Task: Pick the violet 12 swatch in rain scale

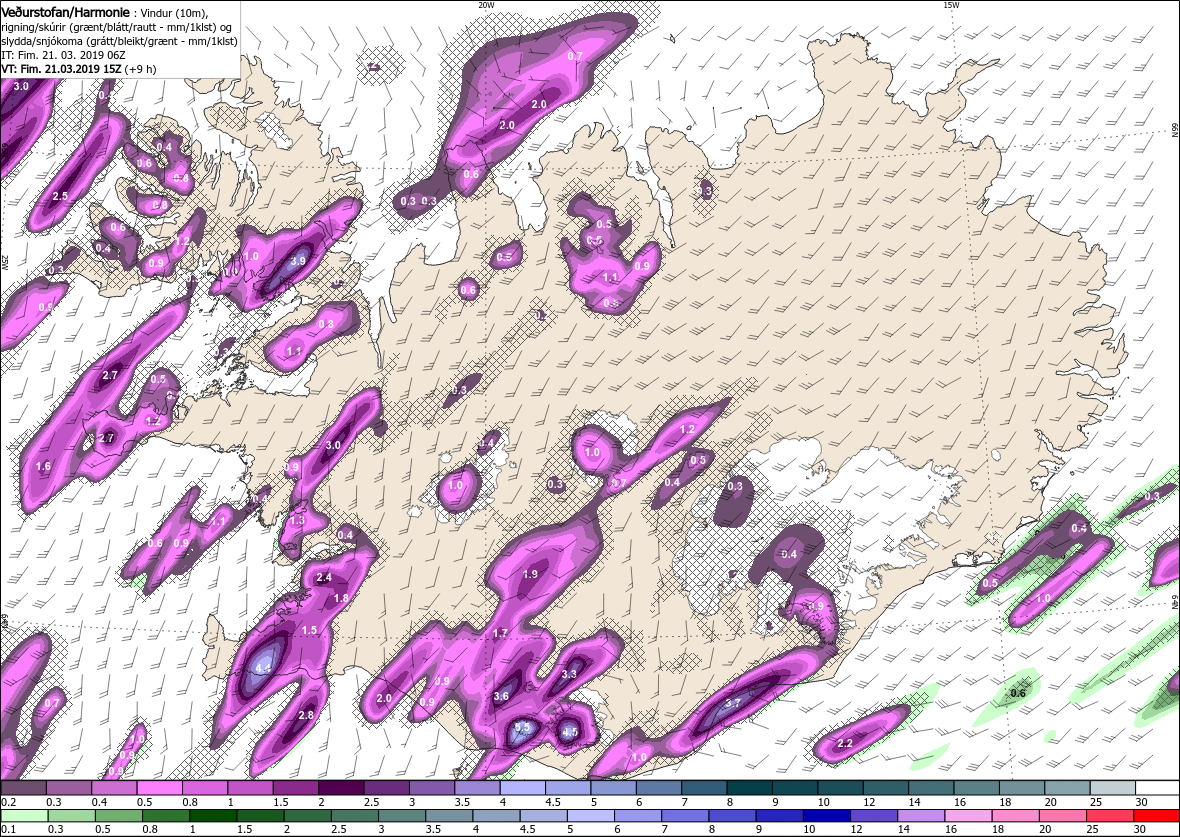Action: (x=873, y=816)
